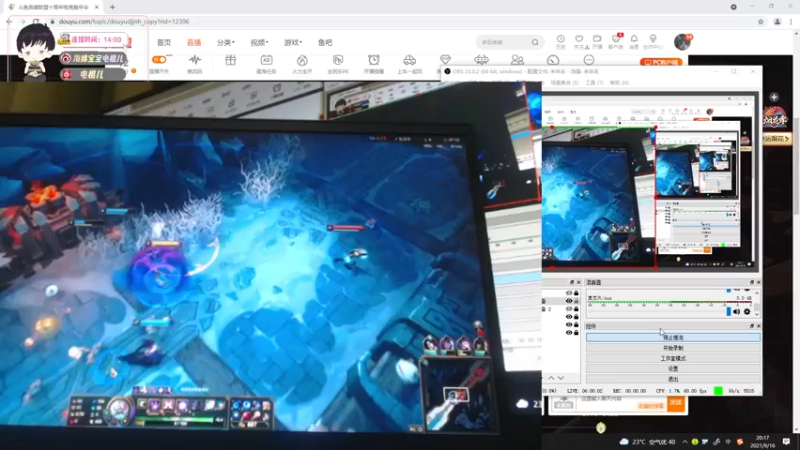Expand the 分类 category dropdown
The width and height of the screenshot is (800, 450).
tap(226, 42)
